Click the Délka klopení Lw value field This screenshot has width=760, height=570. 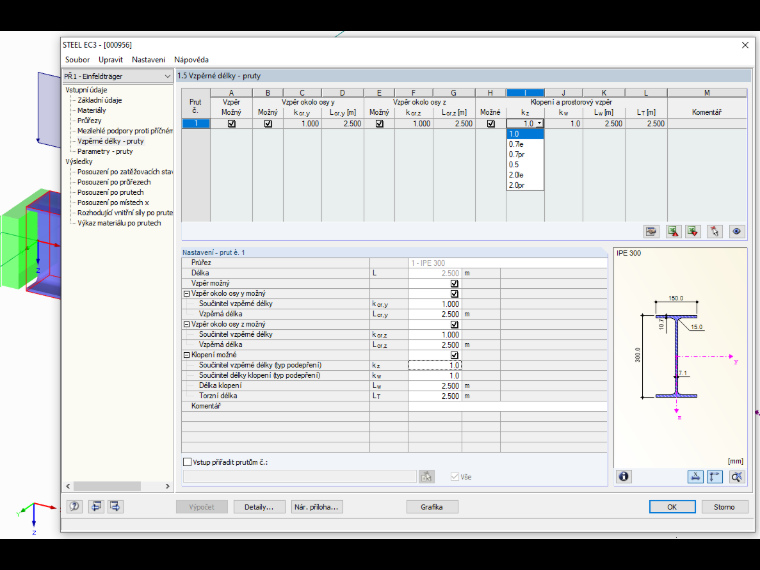[435, 386]
